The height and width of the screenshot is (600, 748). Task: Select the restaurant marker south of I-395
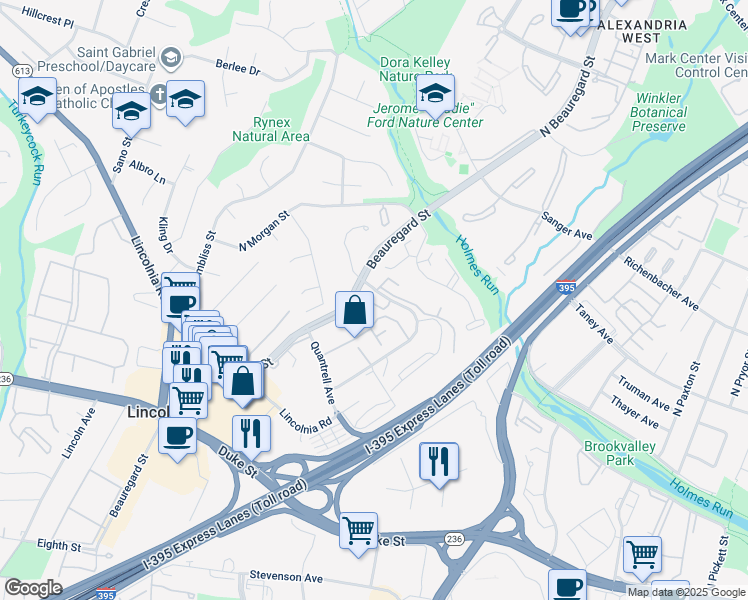tap(439, 463)
